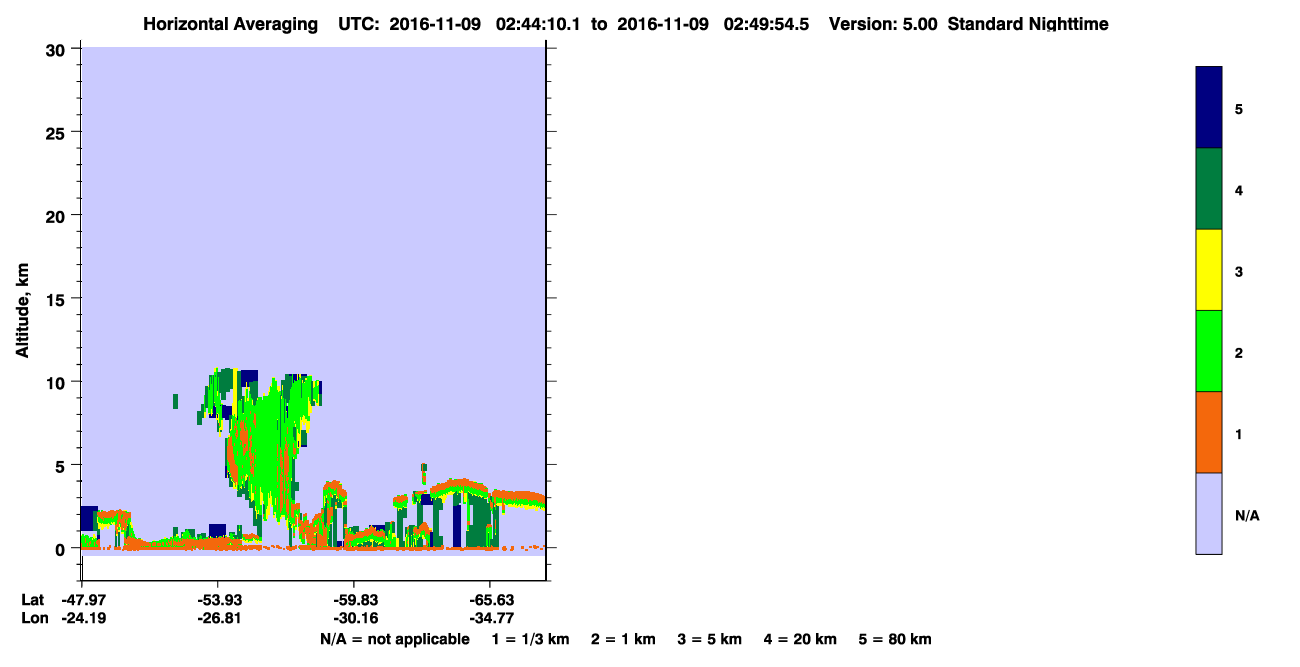Click the 30 altitude tick label
1300x667 pixels.
pyautogui.click(x=56, y=49)
